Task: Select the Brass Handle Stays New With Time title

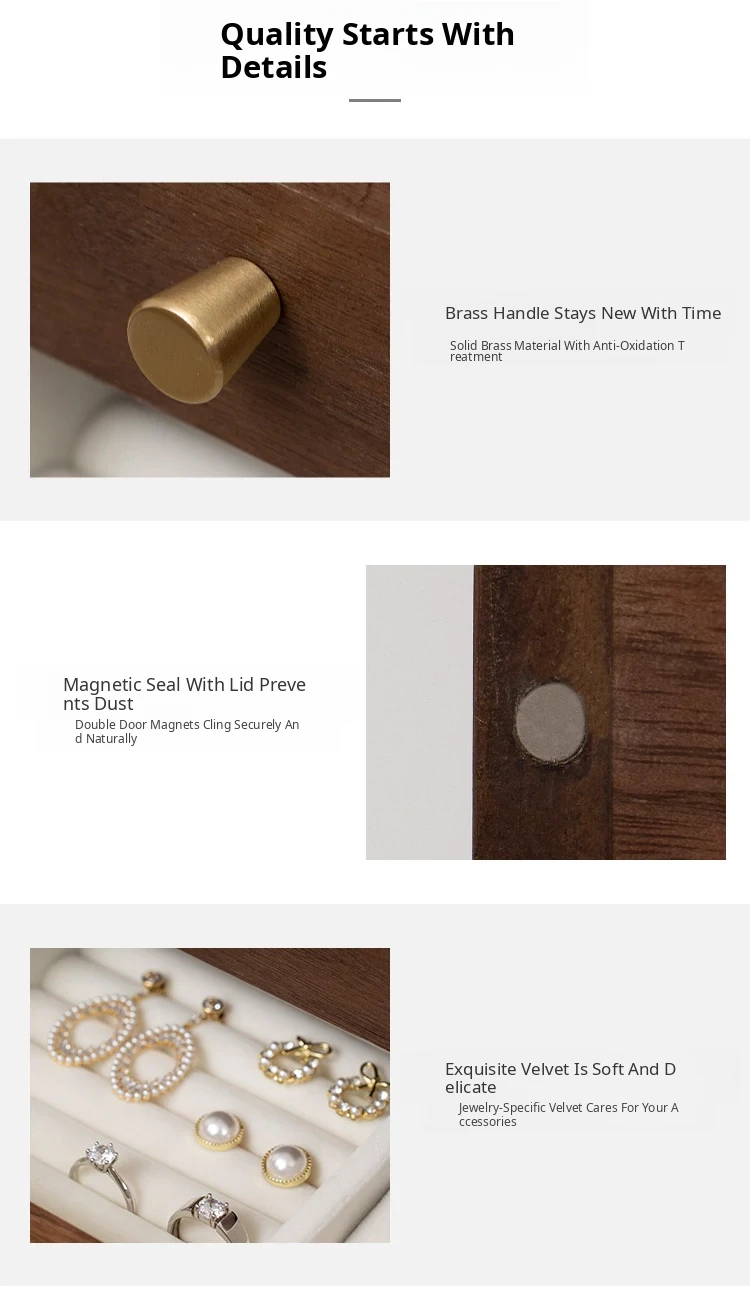Action: click(x=583, y=313)
